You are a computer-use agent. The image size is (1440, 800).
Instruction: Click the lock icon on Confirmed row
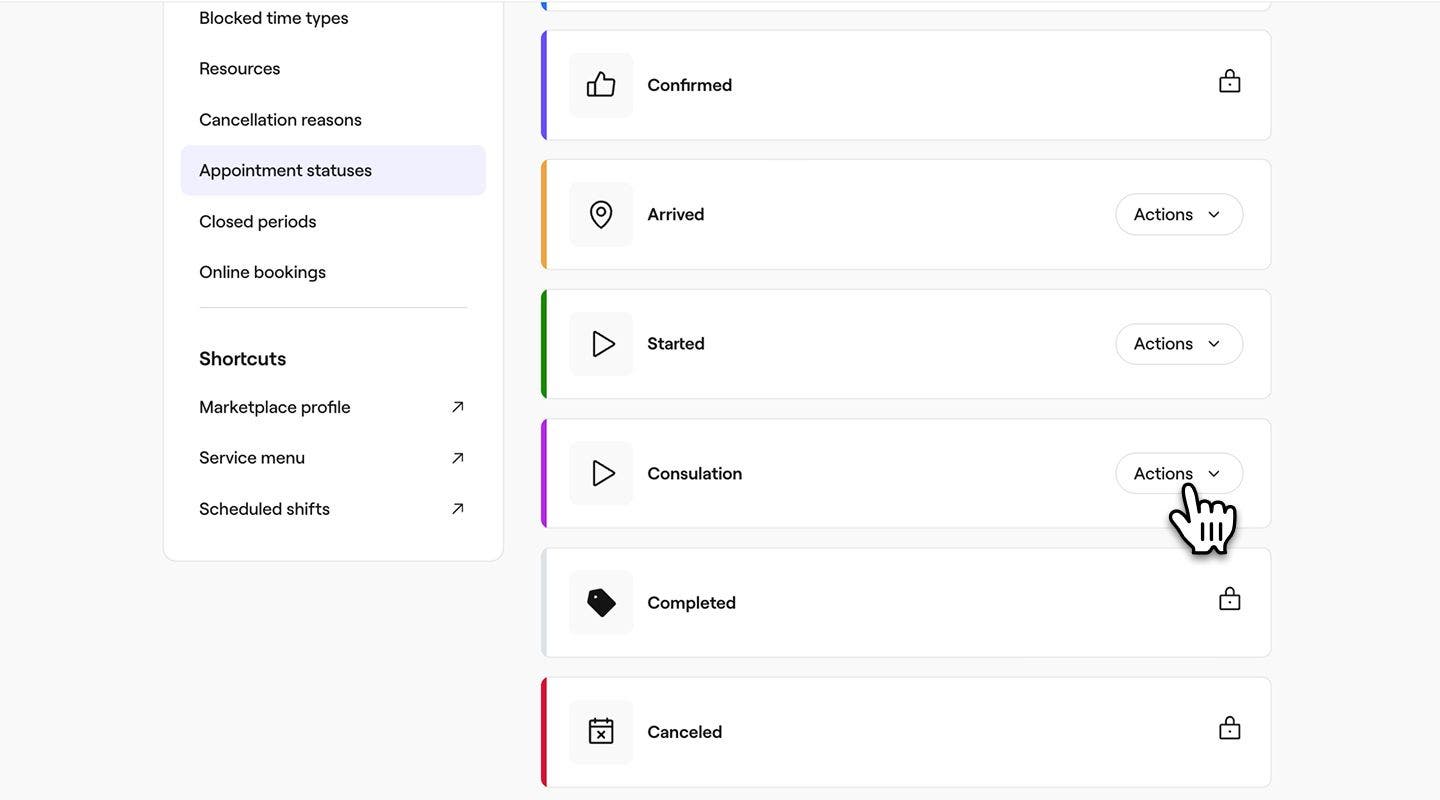pos(1229,82)
